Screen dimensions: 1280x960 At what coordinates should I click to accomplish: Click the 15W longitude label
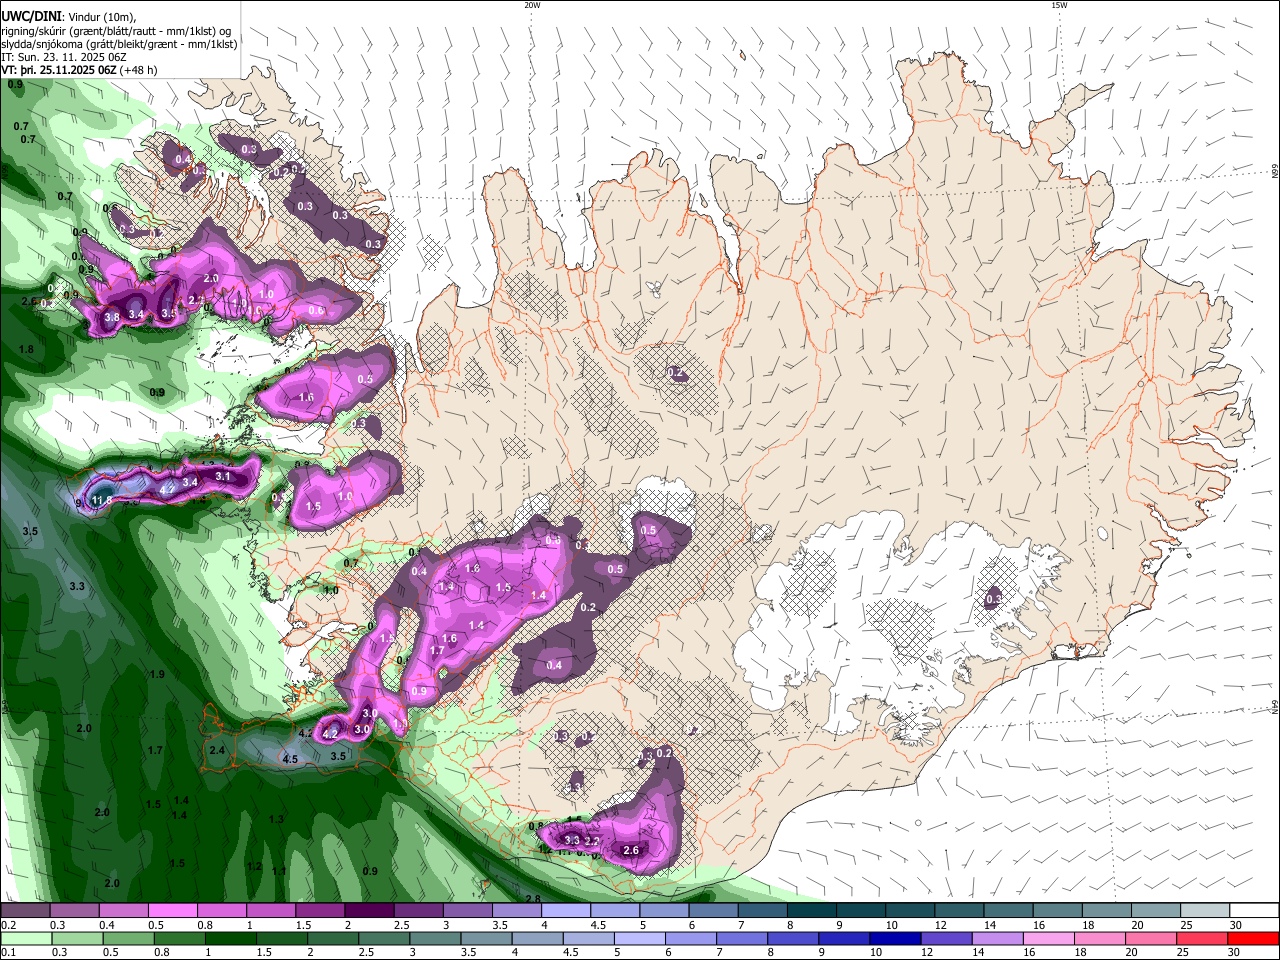pyautogui.click(x=1059, y=5)
